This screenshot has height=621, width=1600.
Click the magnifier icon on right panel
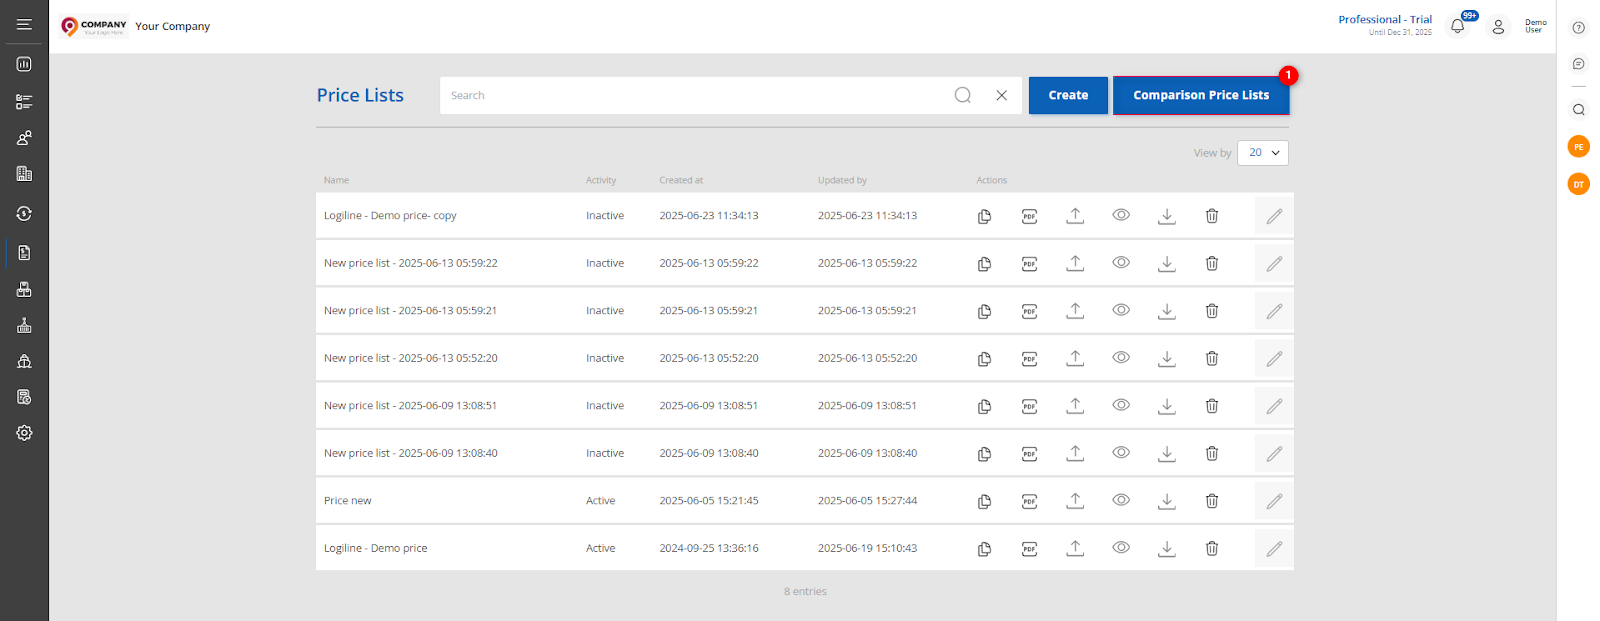(x=1578, y=110)
